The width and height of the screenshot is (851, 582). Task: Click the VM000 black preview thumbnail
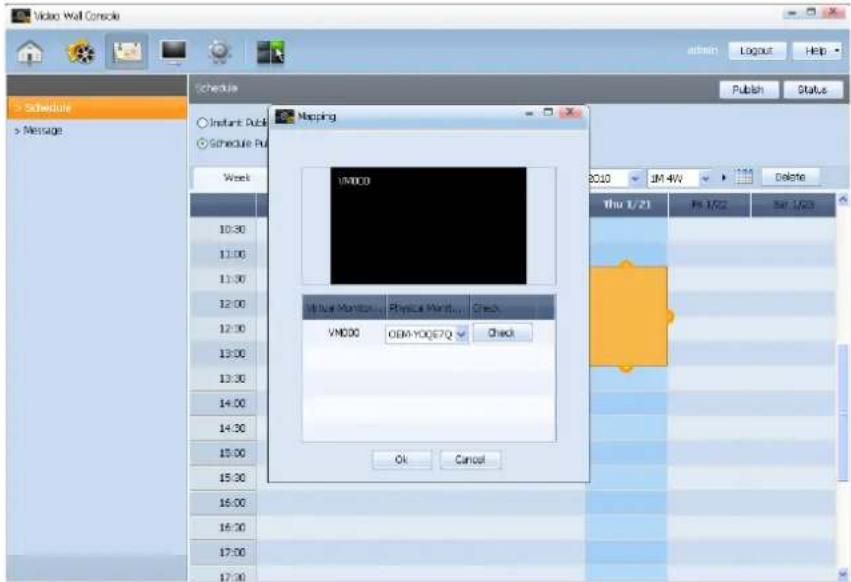(428, 225)
